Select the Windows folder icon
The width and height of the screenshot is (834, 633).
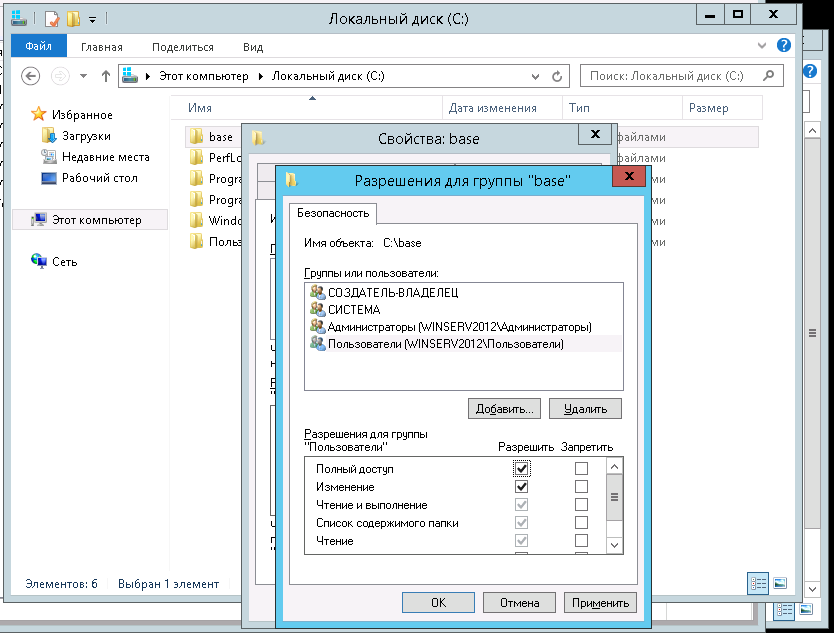(196, 220)
